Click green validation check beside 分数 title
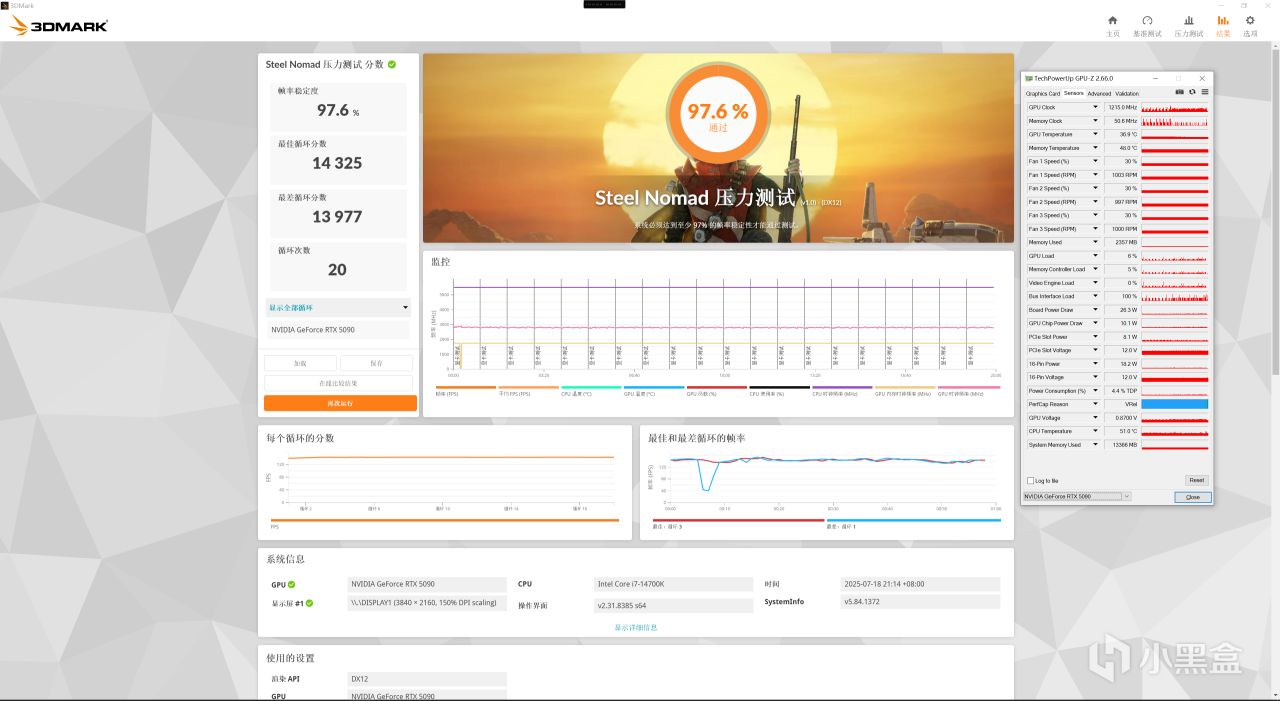 click(392, 64)
